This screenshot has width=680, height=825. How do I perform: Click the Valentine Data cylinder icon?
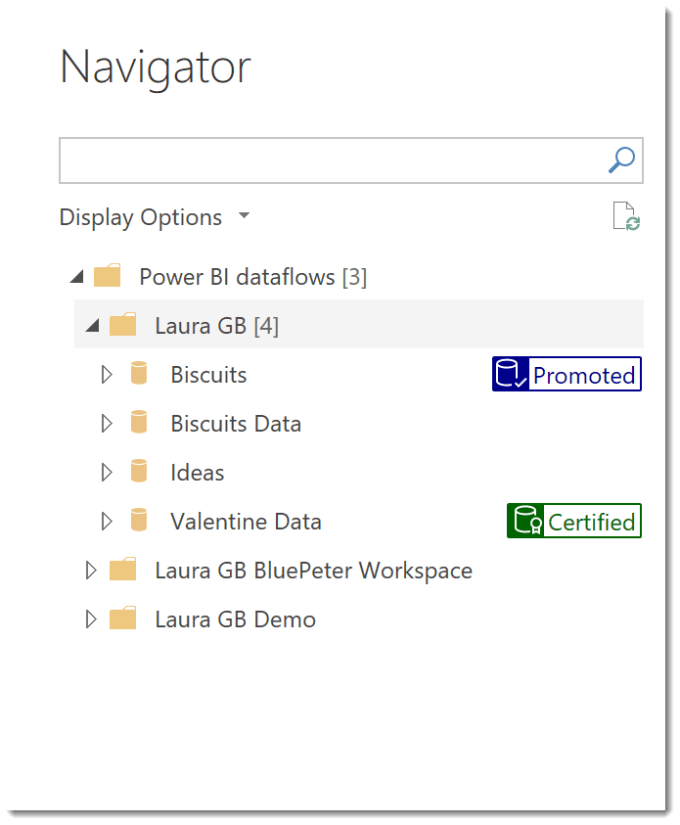[x=139, y=520]
